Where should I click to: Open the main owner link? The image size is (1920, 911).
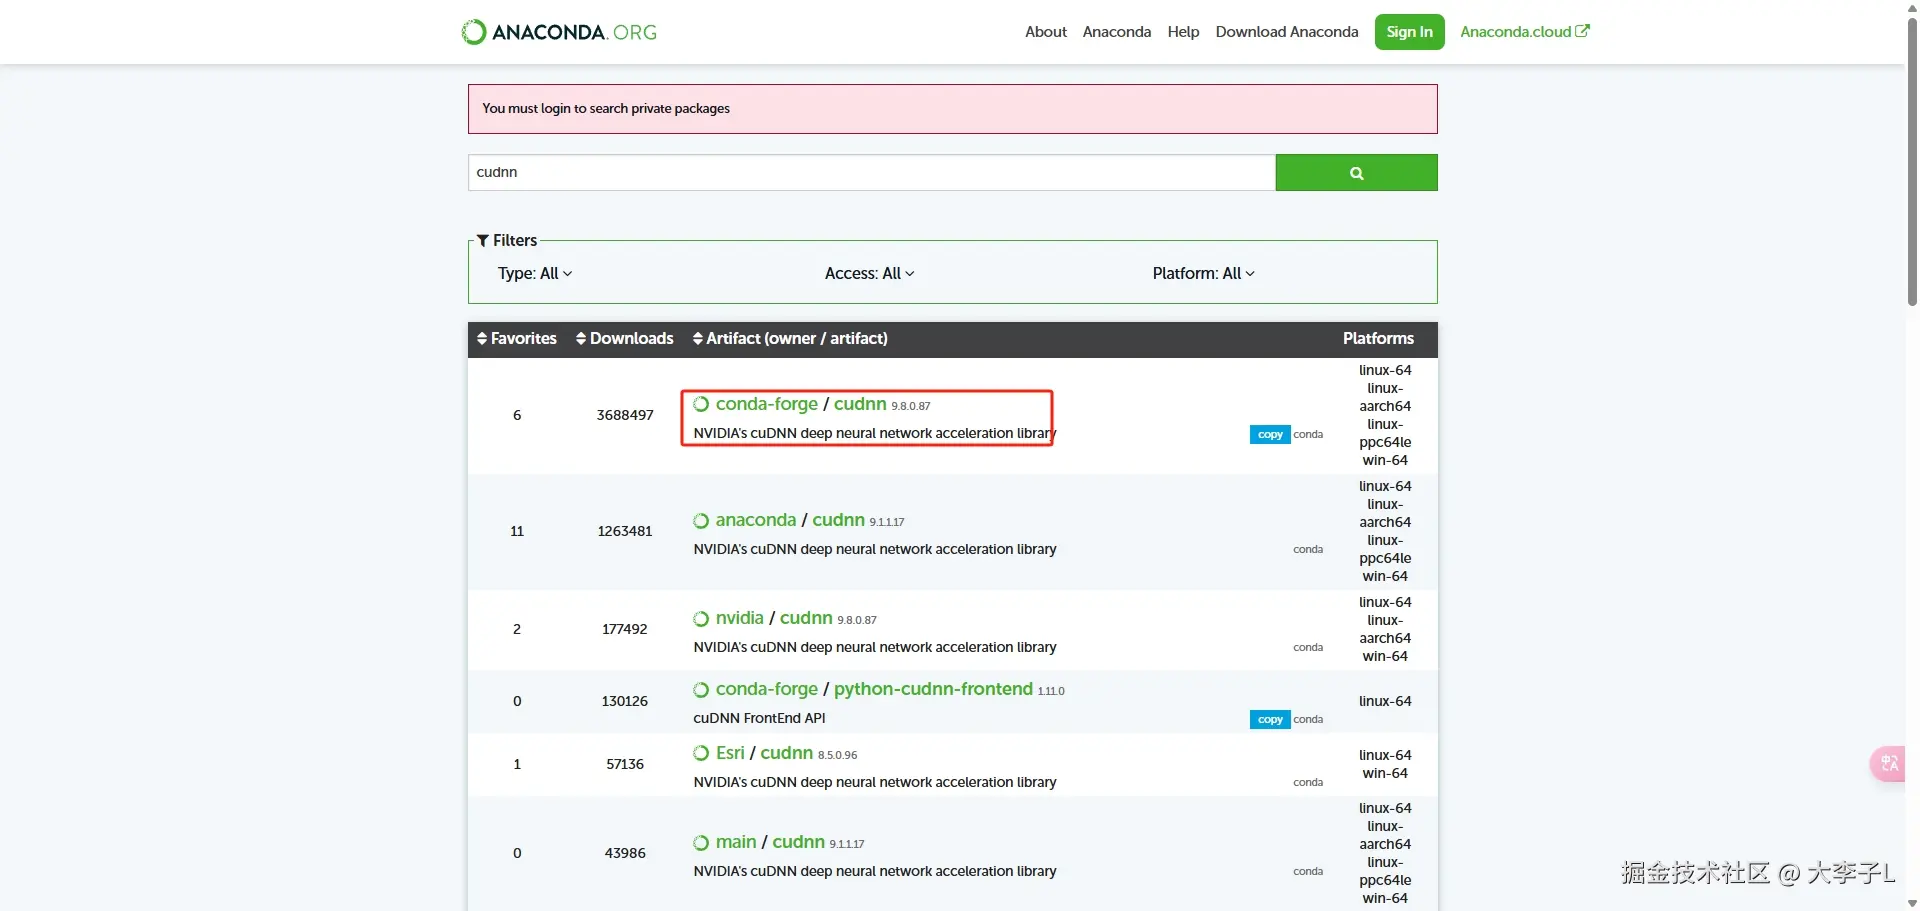click(x=736, y=842)
